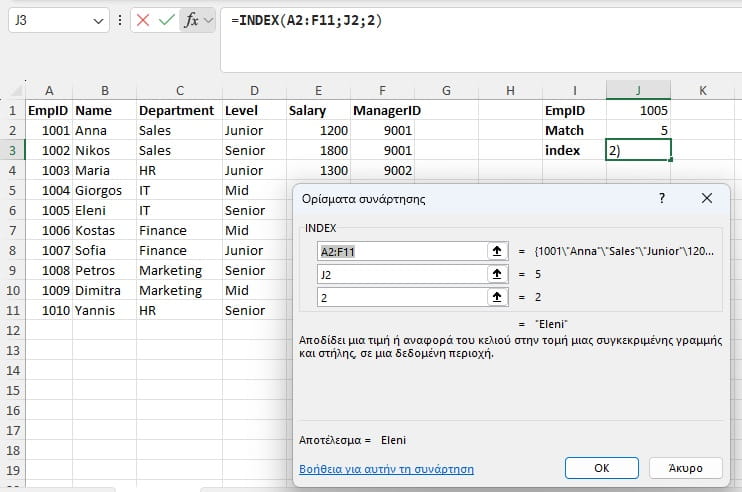
Task: Close the Function Arguments dialog
Action: pyautogui.click(x=707, y=198)
